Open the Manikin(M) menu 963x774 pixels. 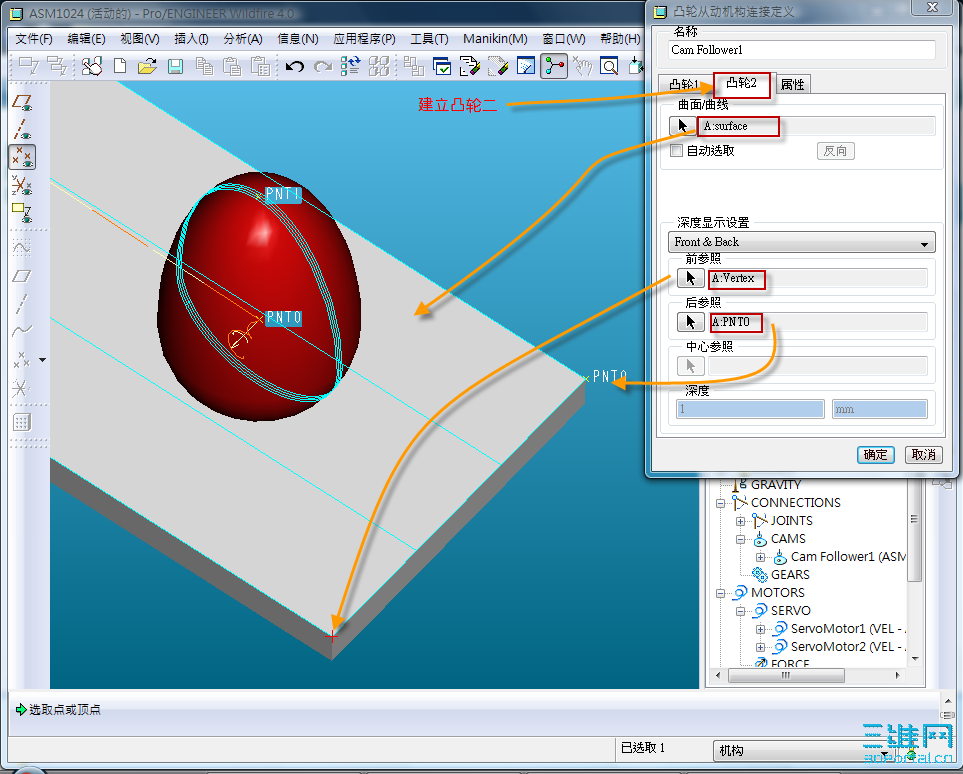click(495, 39)
